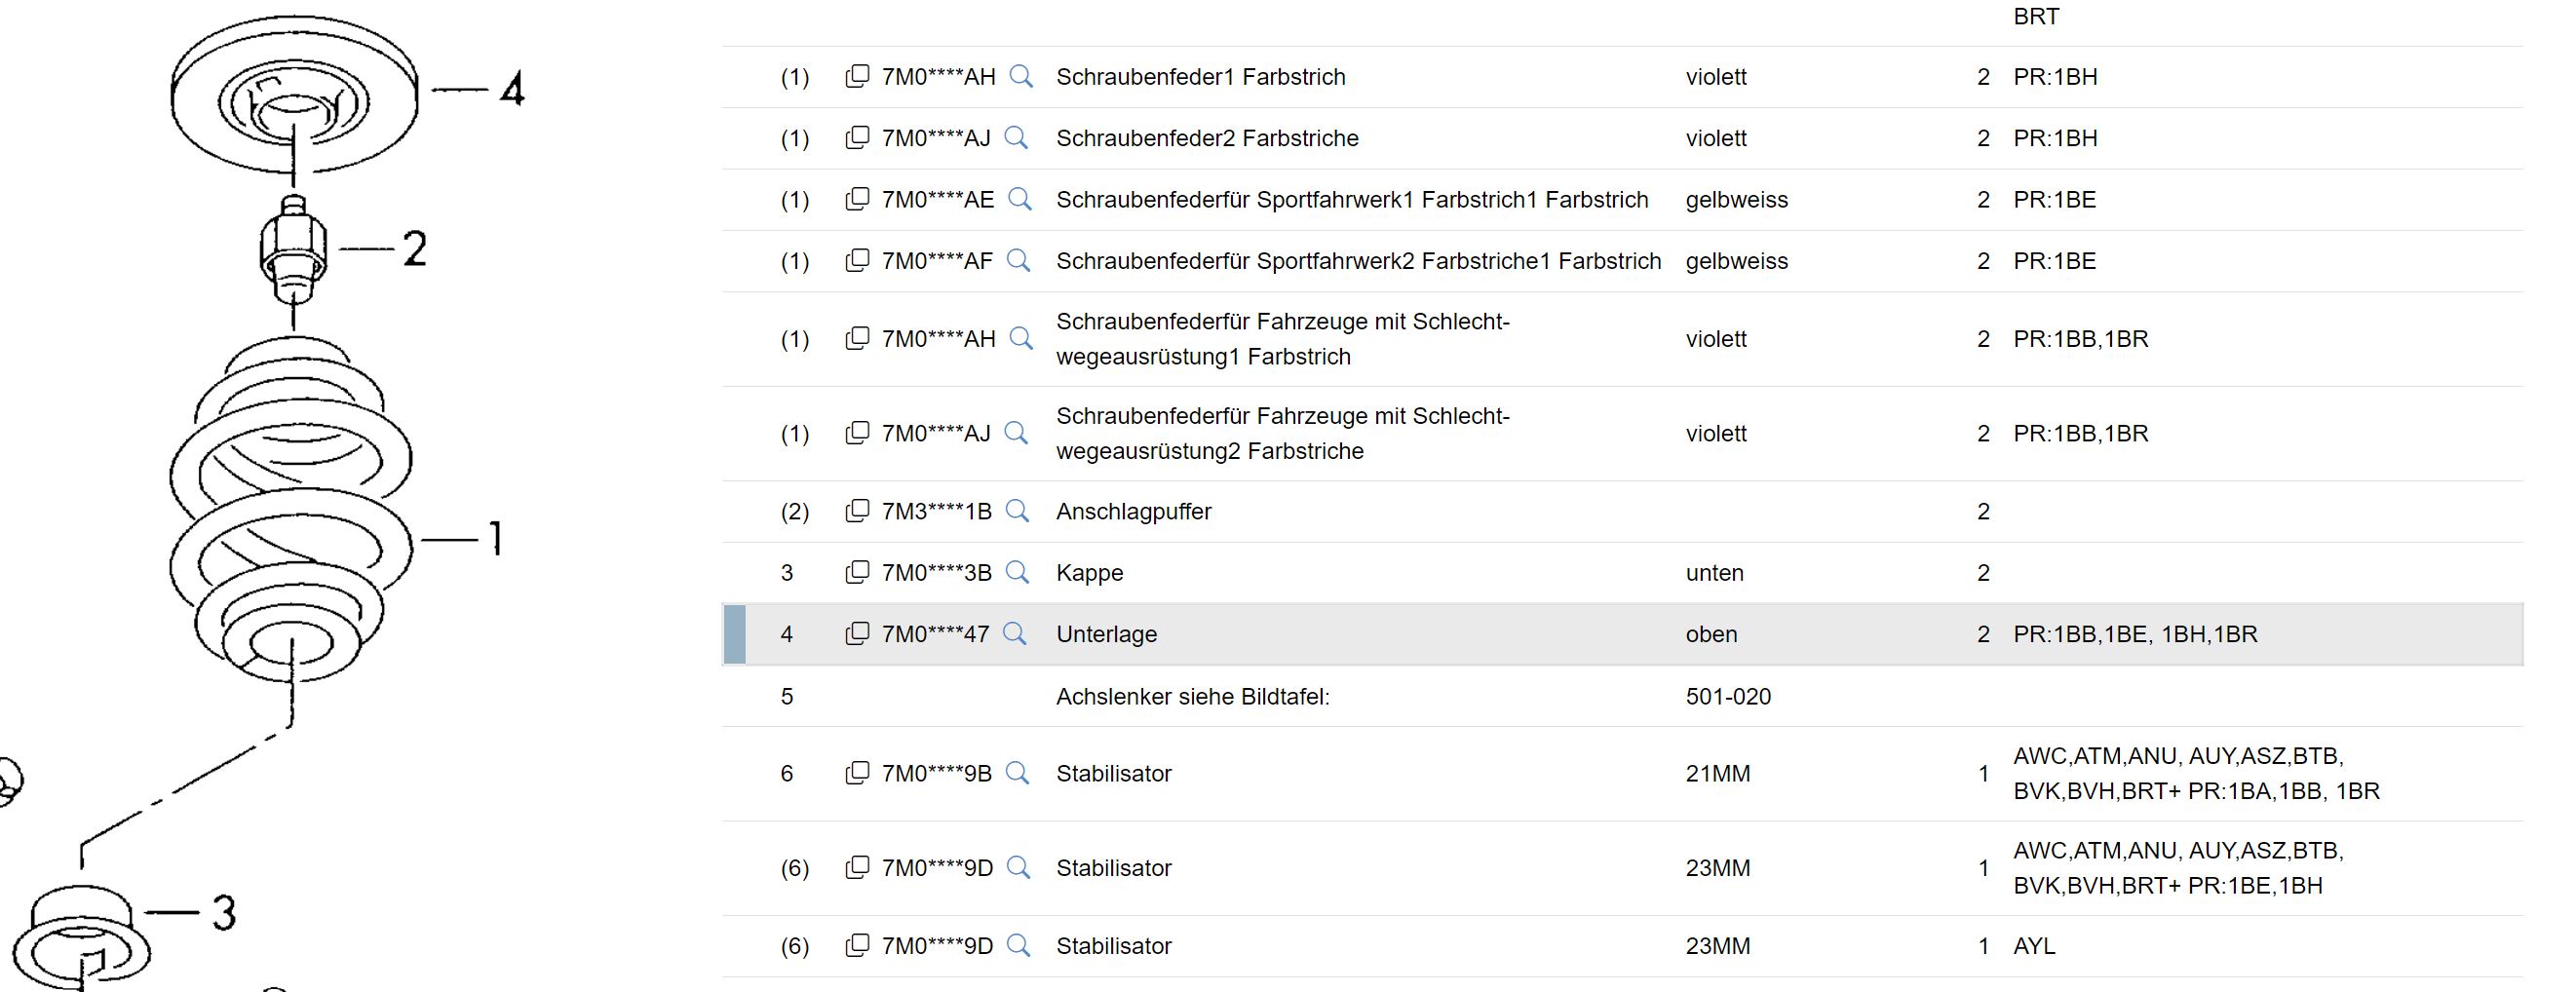Screen dimensions: 2576x992
Task: Copy Unterlage part number 7M0****47
Action: [x=857, y=635]
